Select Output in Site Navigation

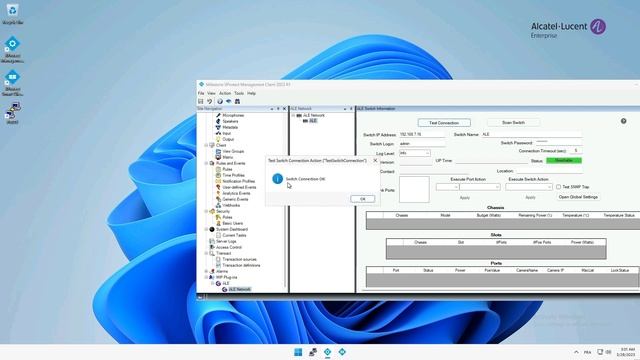point(228,139)
